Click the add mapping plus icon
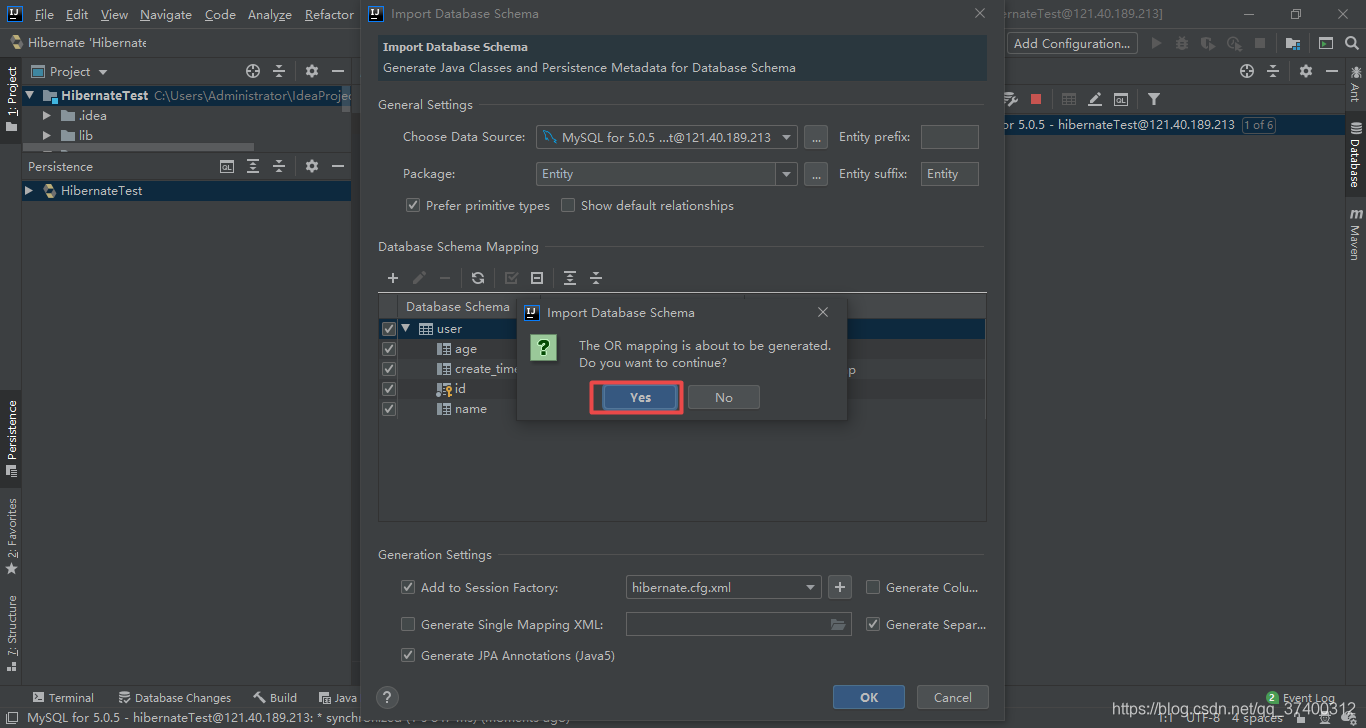1366x728 pixels. 393,278
